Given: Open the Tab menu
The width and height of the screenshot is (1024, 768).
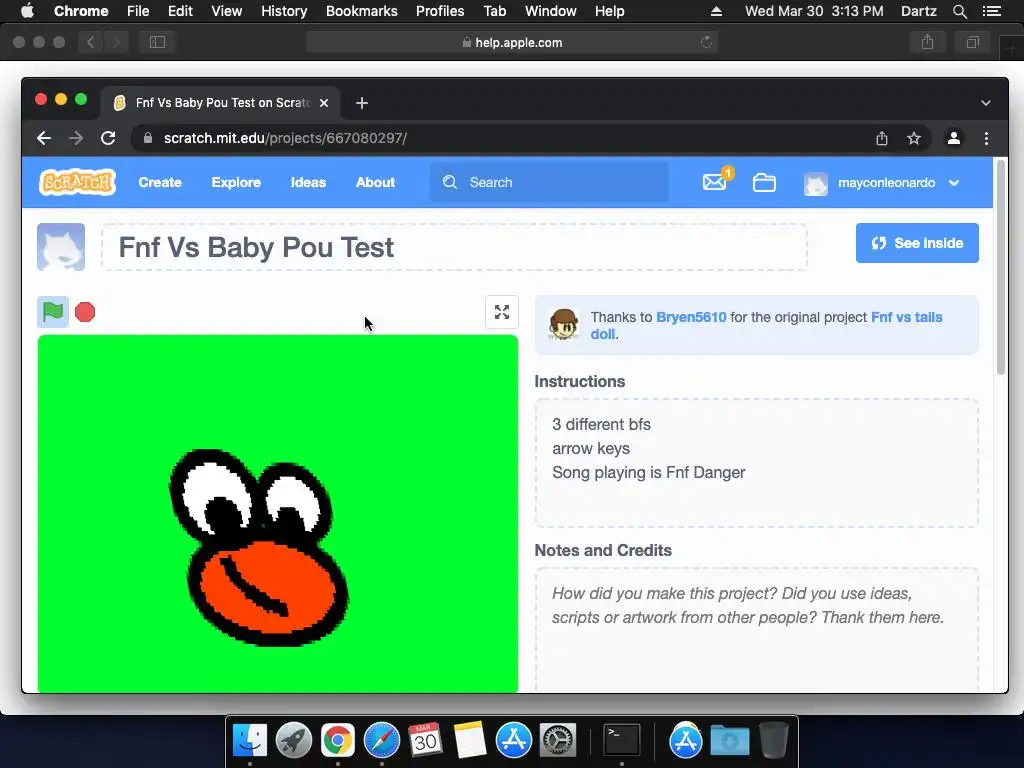Looking at the screenshot, I should coord(495,11).
